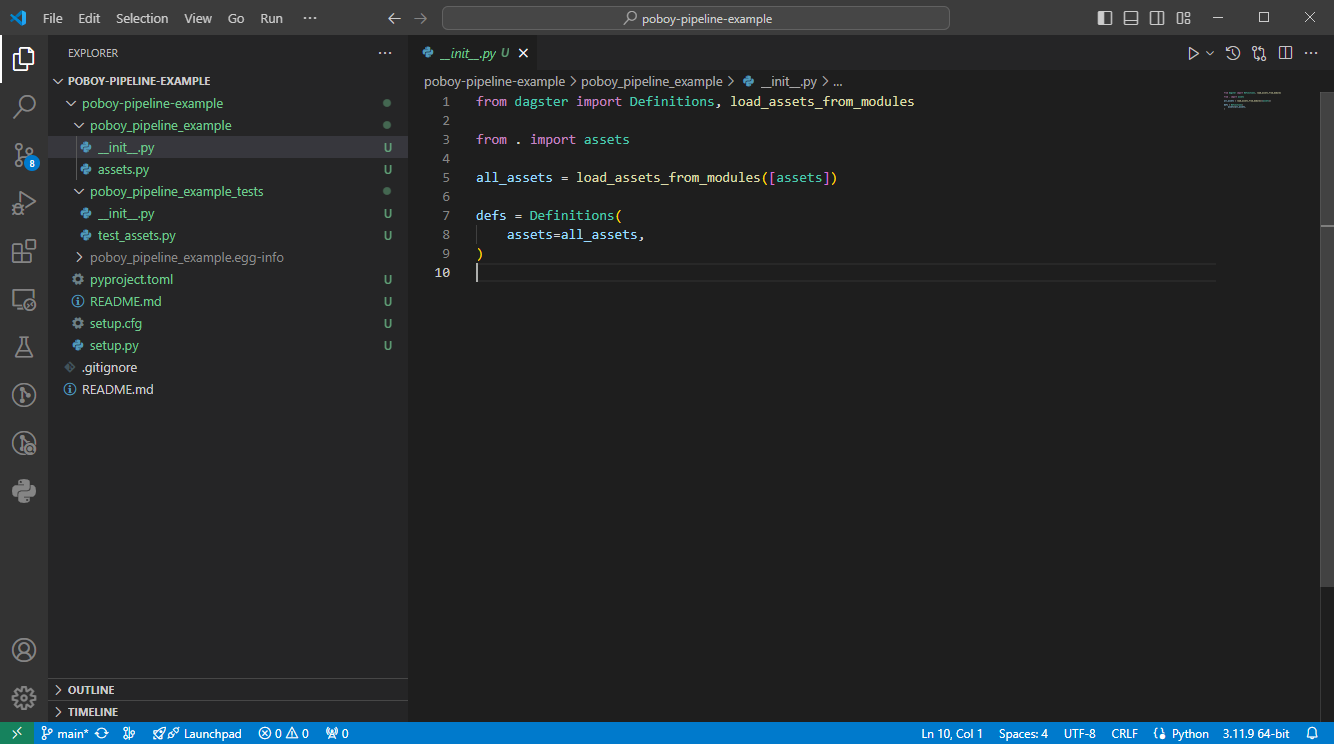Image resolution: width=1334 pixels, height=744 pixels.
Task: Expand the OUTLINE section
Action: pos(90,690)
